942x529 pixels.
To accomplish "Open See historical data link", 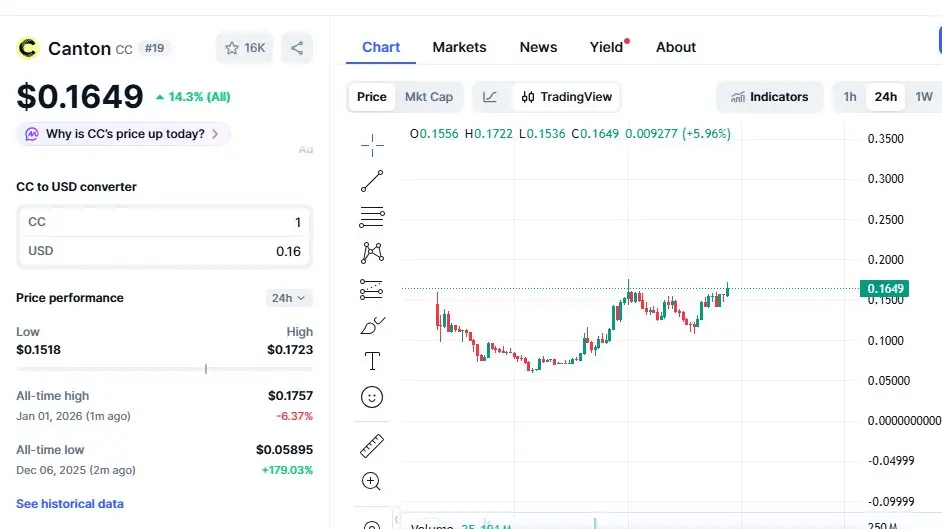I will pyautogui.click(x=70, y=503).
